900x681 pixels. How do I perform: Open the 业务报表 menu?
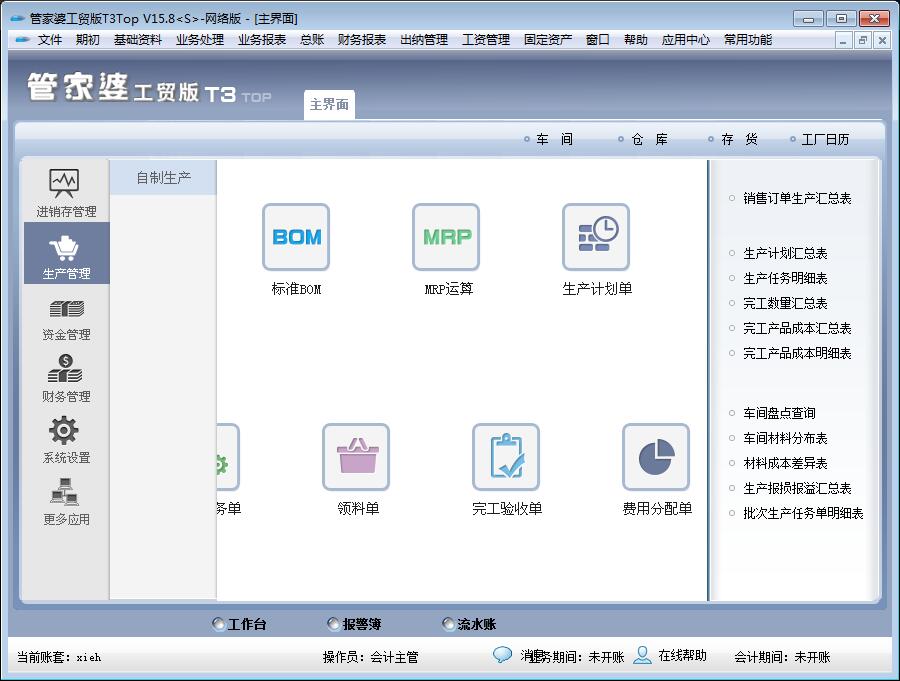[261, 40]
